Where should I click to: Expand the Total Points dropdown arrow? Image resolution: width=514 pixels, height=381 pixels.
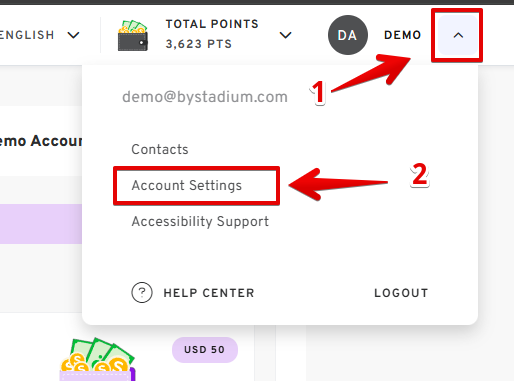tap(285, 35)
